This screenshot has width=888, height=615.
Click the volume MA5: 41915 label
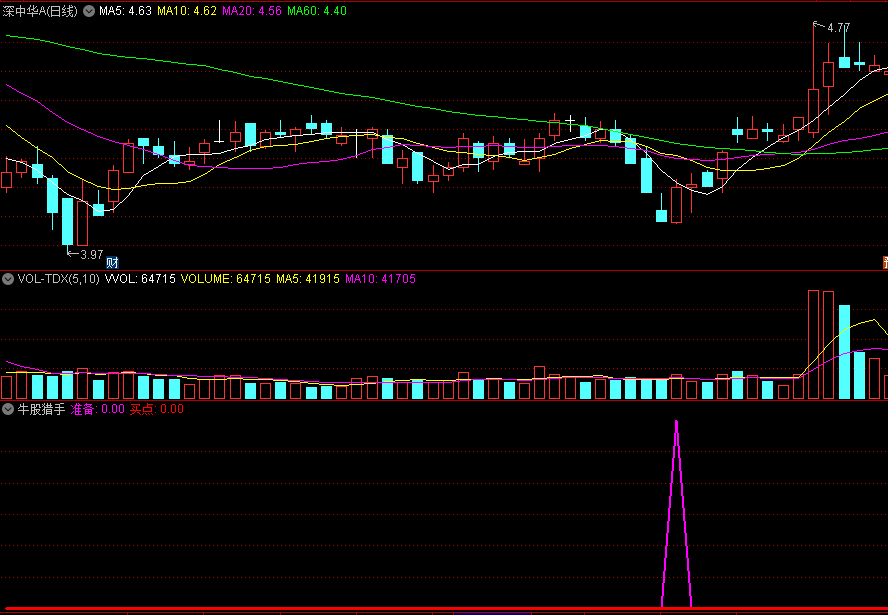point(308,279)
